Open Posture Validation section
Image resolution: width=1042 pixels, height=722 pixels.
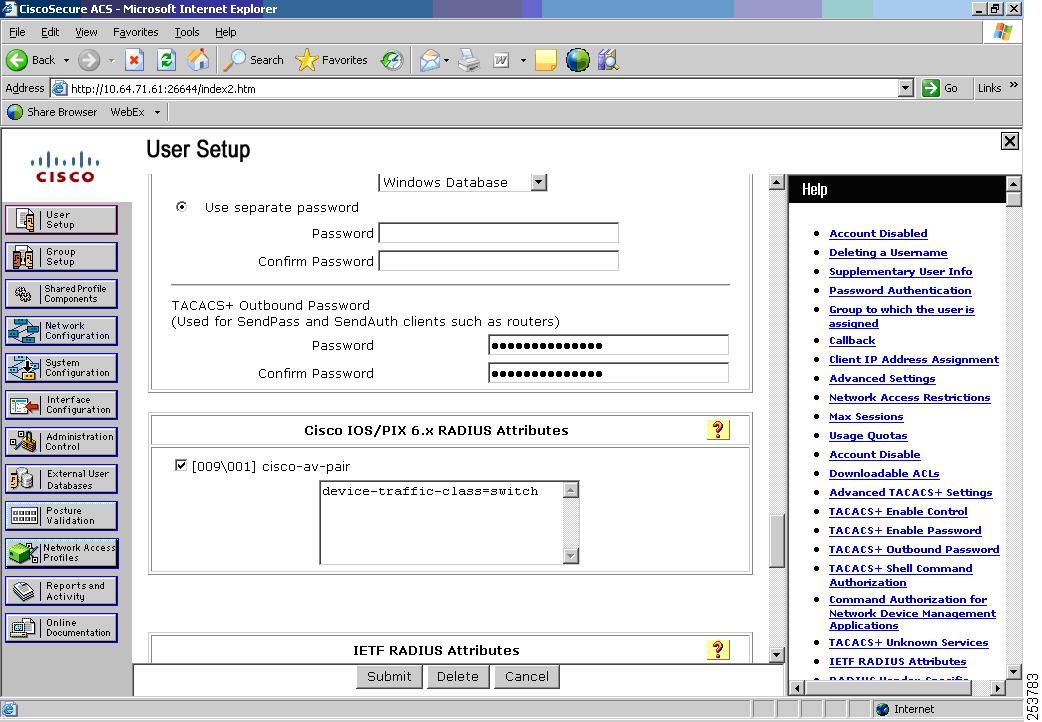coord(61,516)
